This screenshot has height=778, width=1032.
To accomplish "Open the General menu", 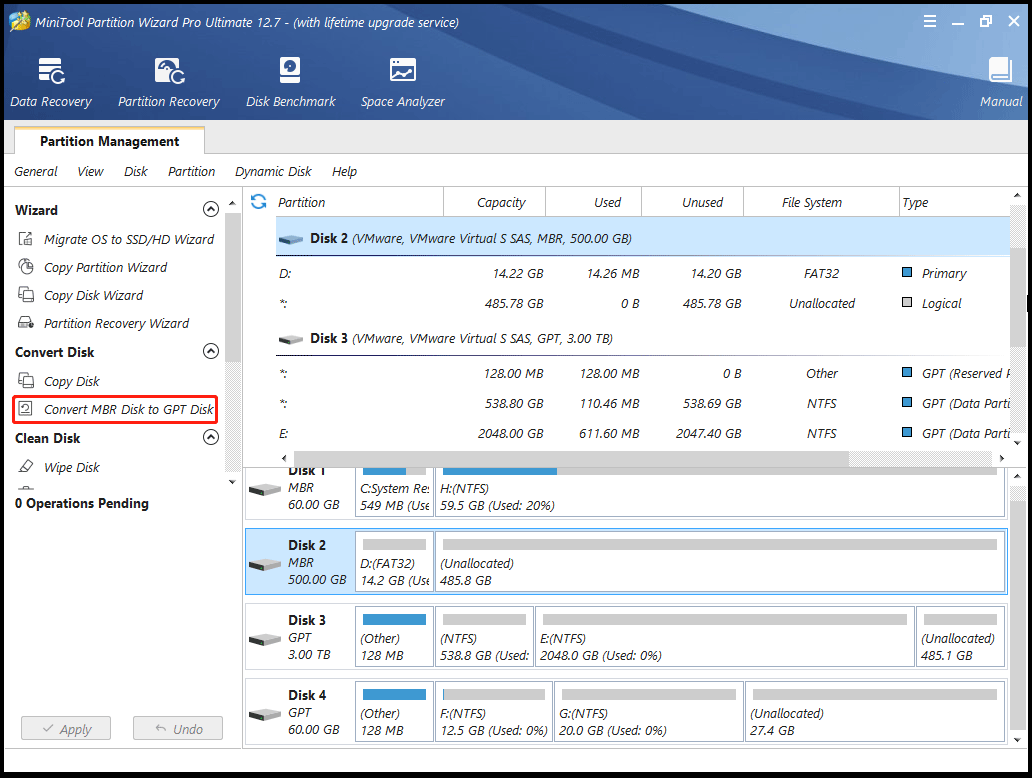I will 36,171.
